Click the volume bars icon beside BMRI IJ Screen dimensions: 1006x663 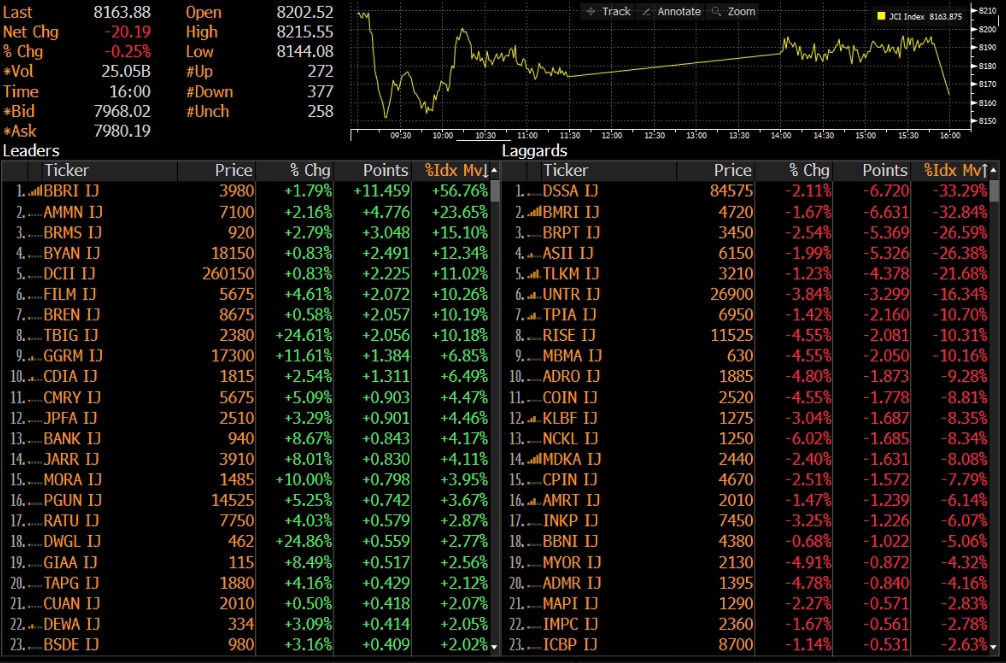click(x=533, y=212)
